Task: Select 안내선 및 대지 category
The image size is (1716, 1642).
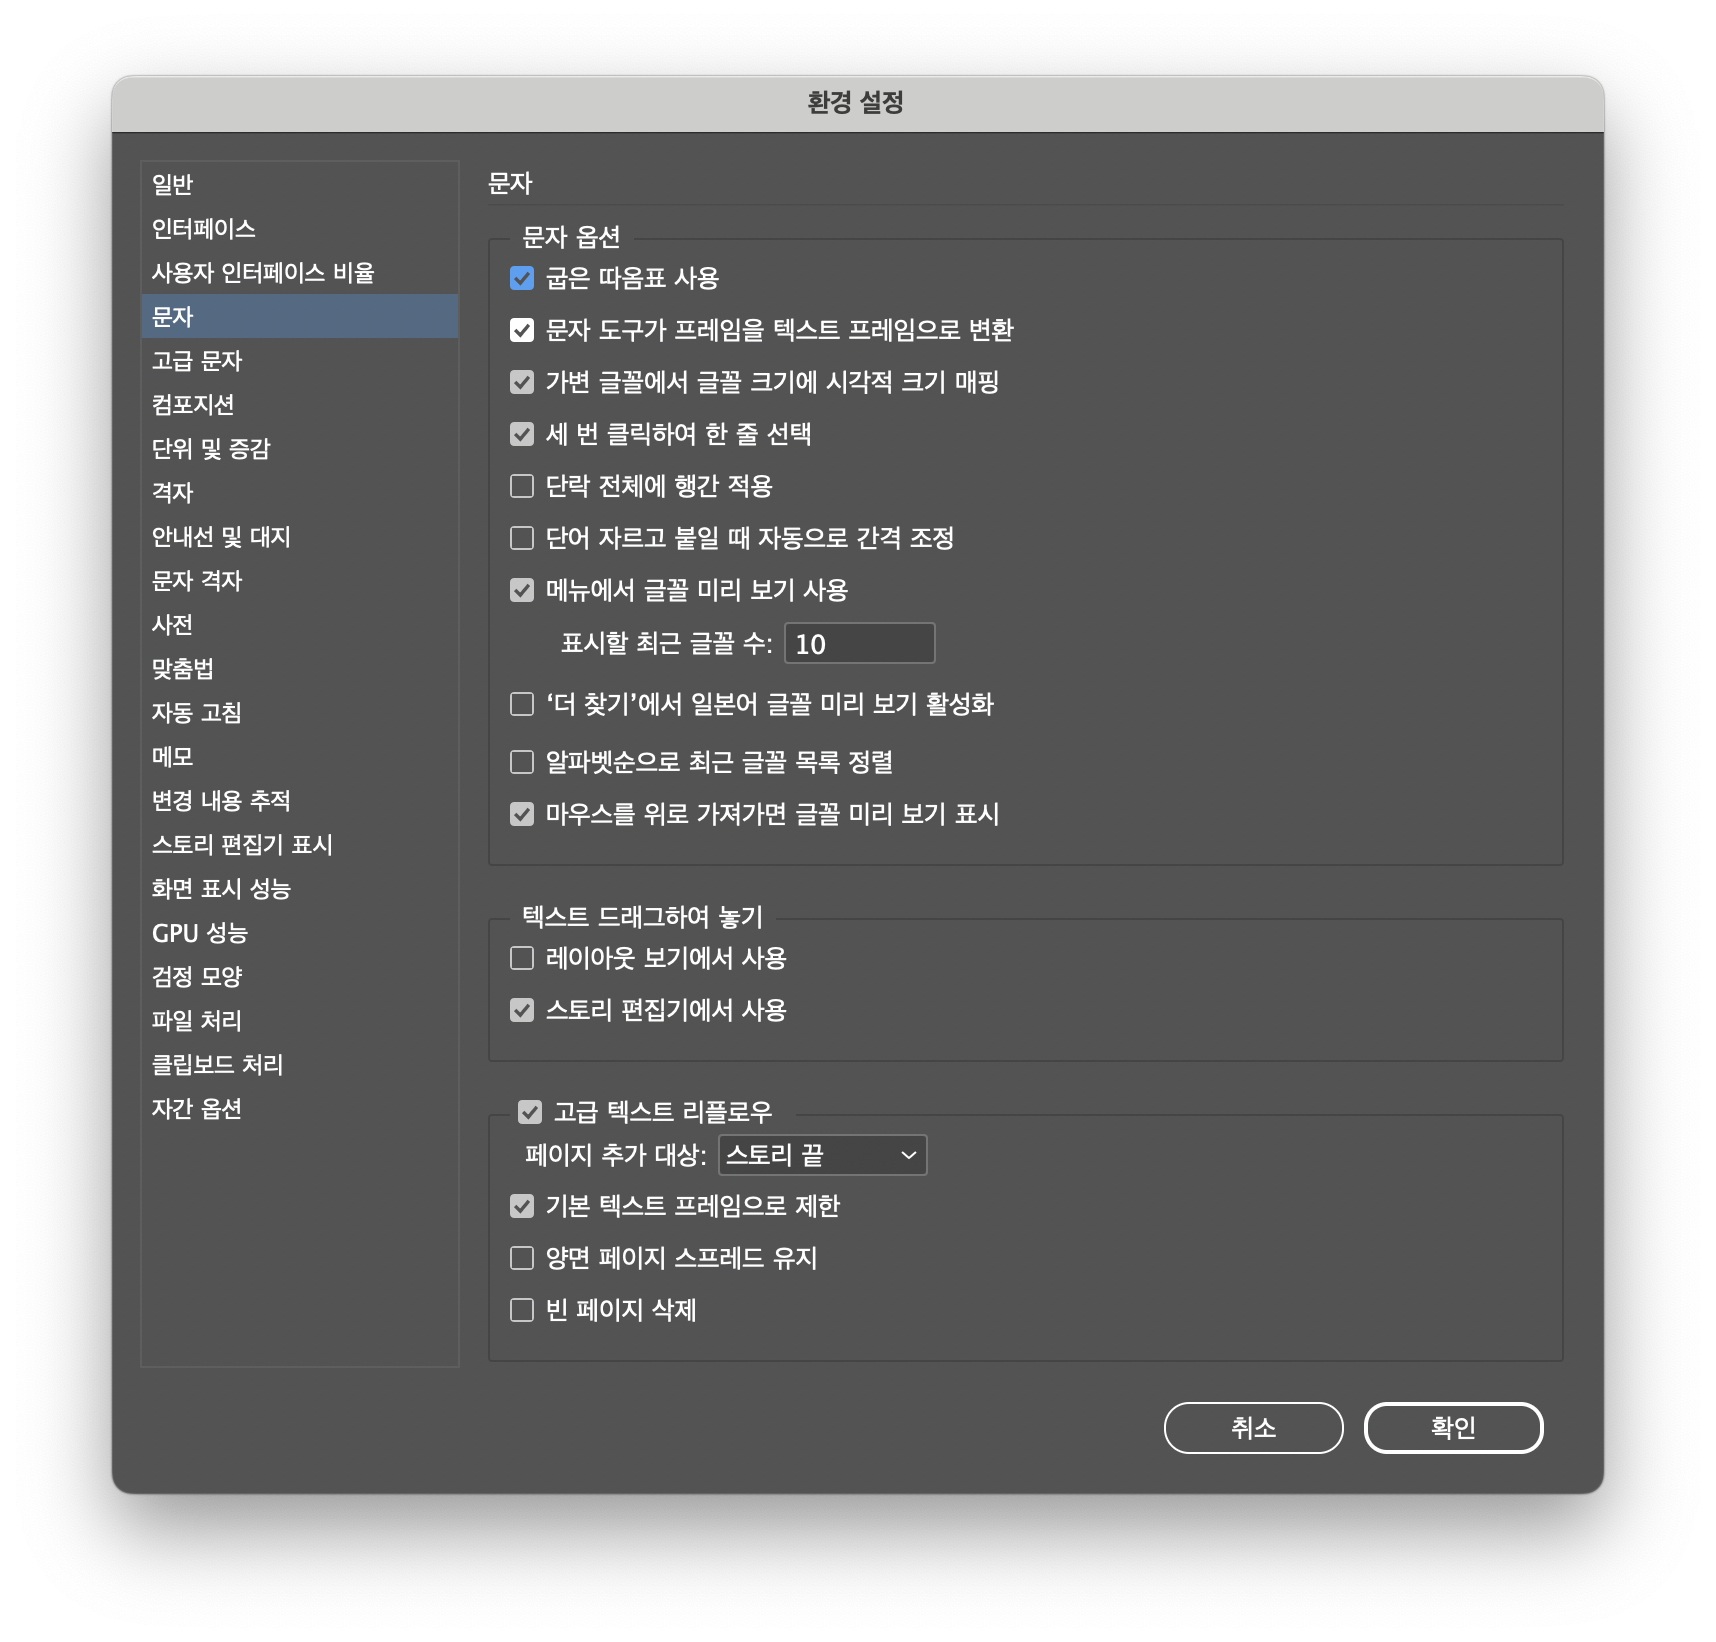Action: point(300,536)
